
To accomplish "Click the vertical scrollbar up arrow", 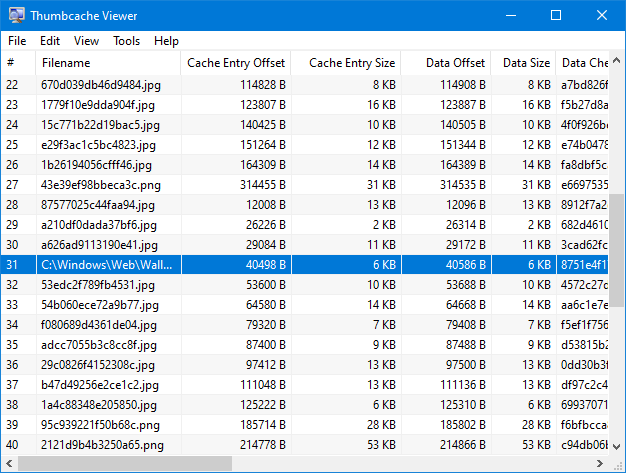I will 617,61.
